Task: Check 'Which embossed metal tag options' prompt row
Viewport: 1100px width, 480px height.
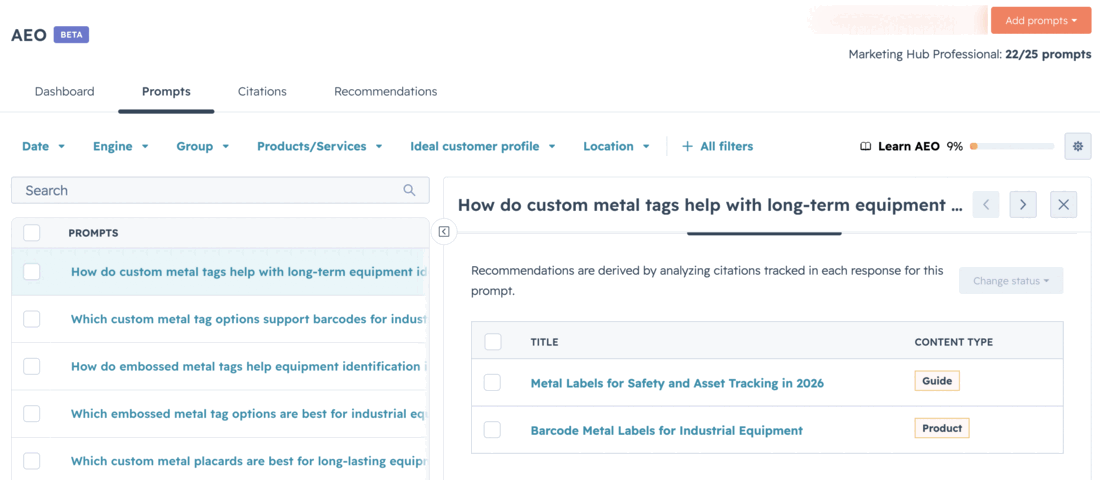Action: (32, 414)
